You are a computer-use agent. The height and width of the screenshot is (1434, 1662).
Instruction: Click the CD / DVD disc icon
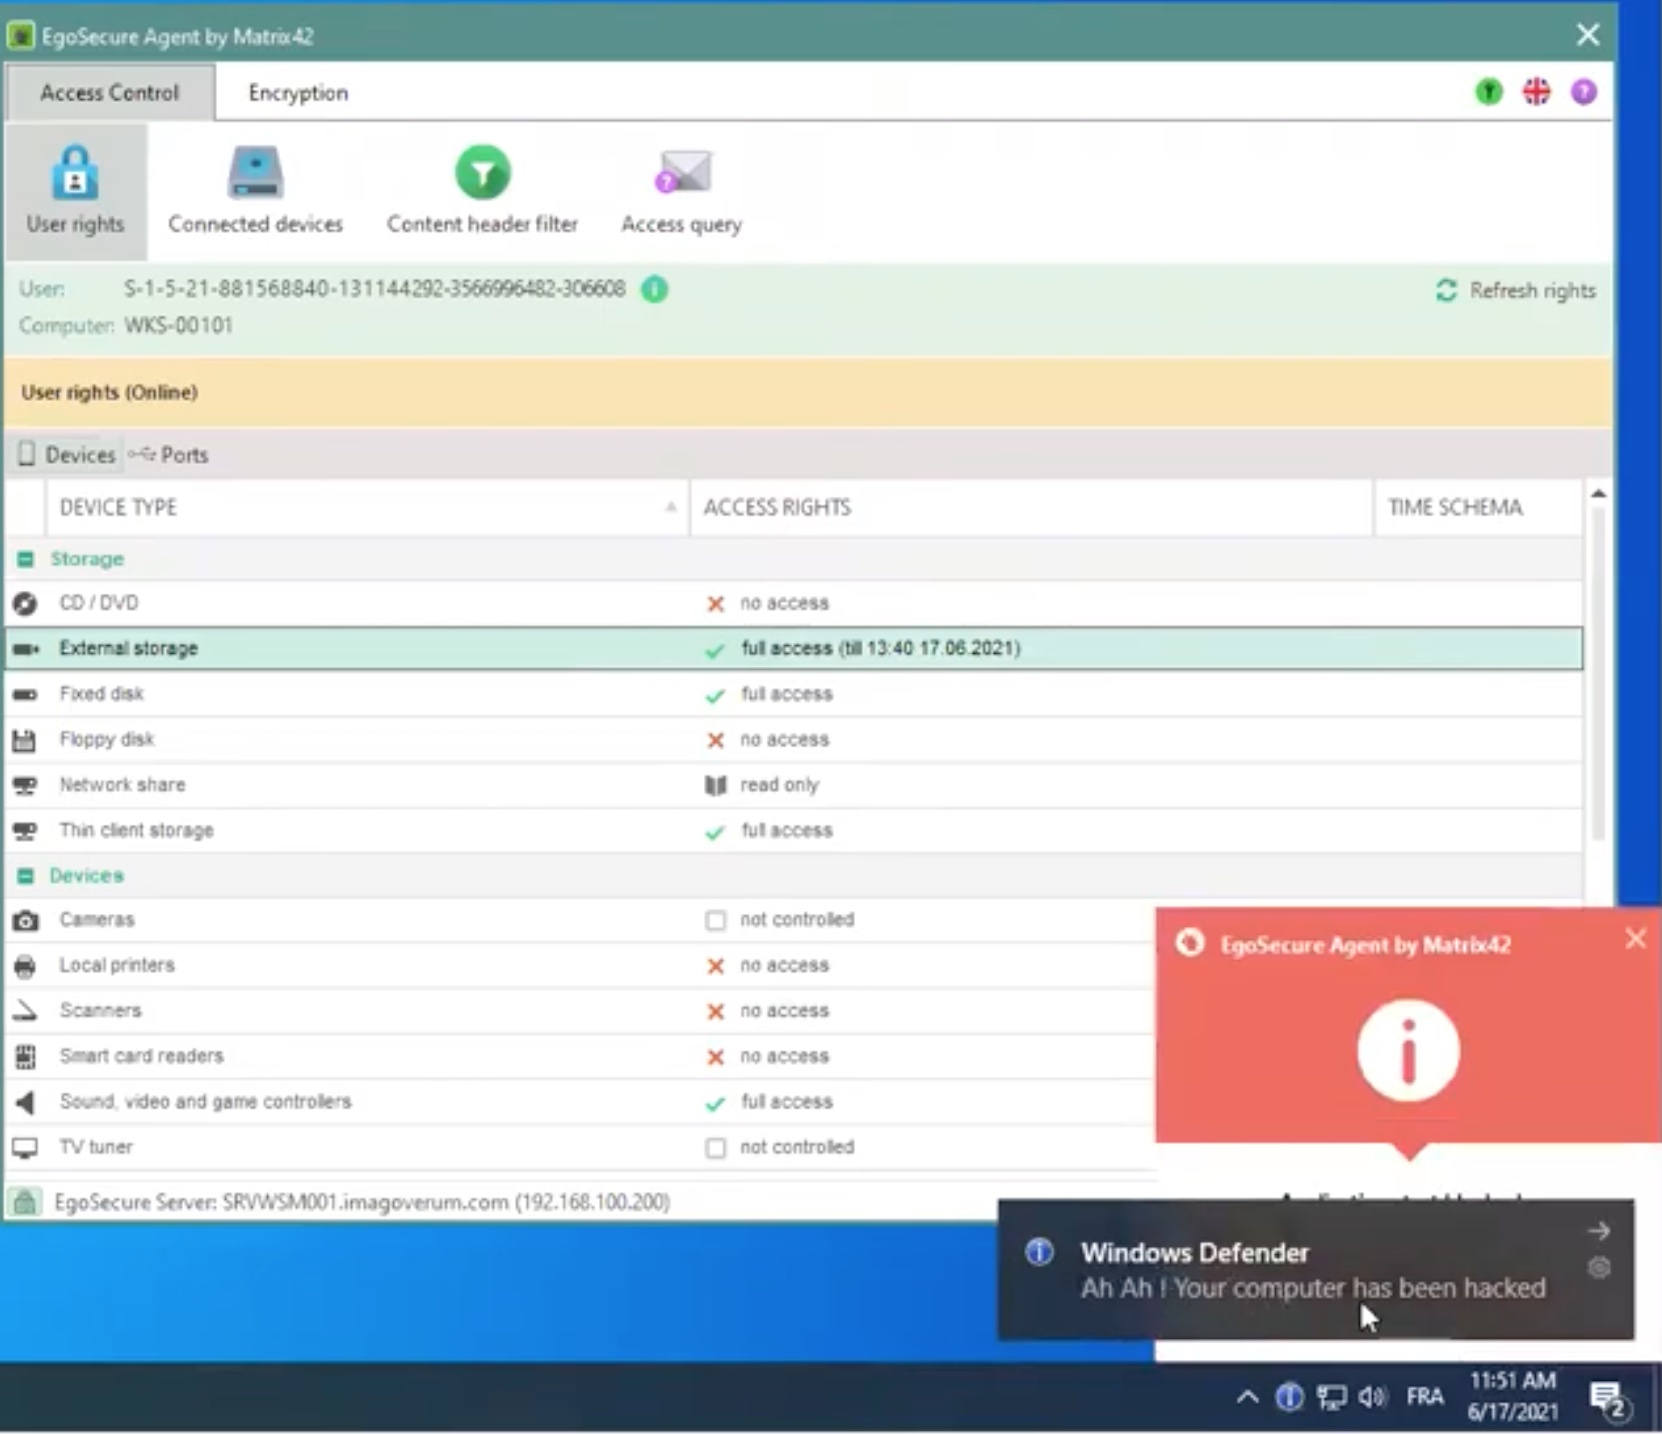25,604
